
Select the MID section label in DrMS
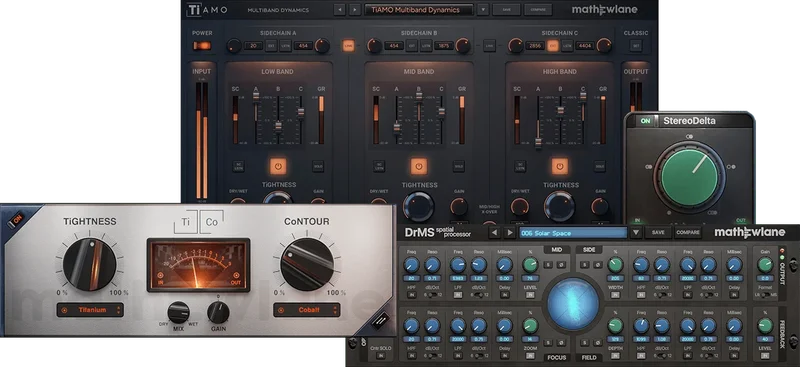[557, 250]
